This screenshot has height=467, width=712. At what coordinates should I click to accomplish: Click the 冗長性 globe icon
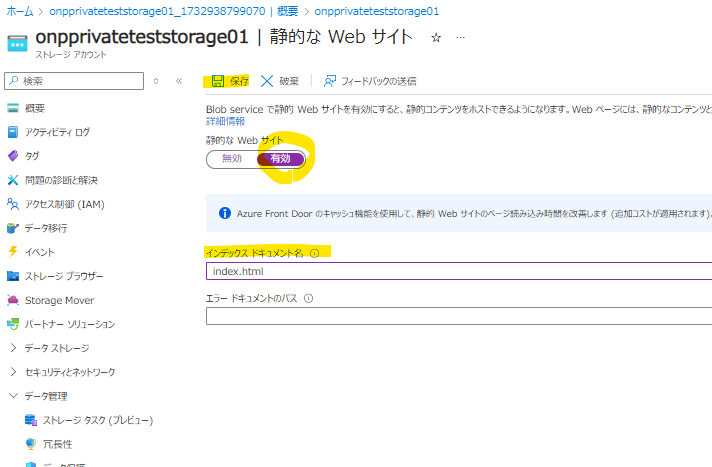pos(31,444)
